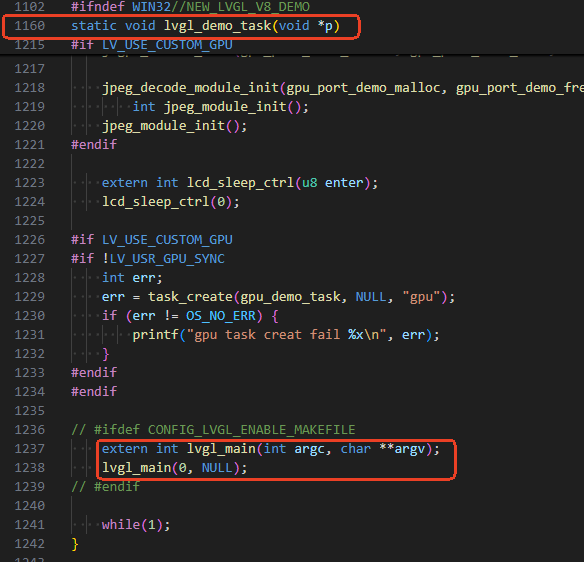The width and height of the screenshot is (584, 562).
Task: Click comment '#ifdef CONFIG_LVGL_ENABLE_MAKEFILE'
Action: 213,430
